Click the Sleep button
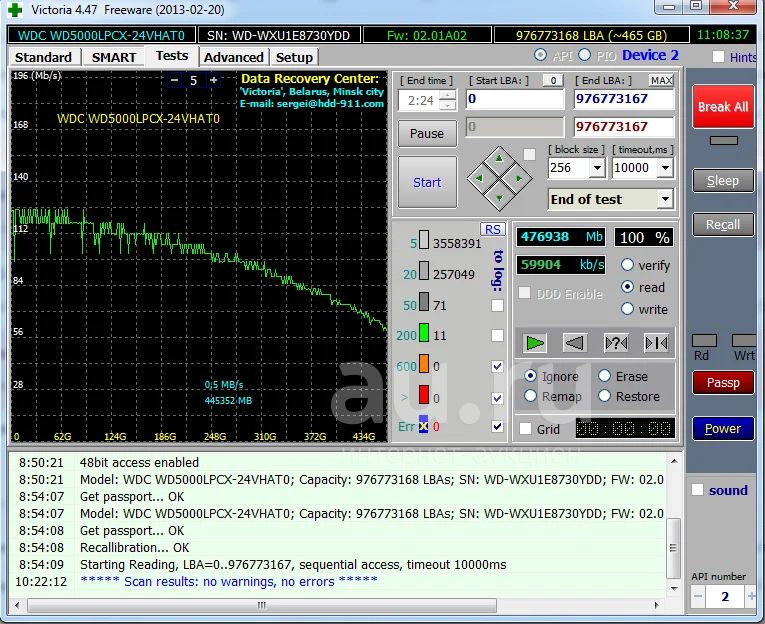The width and height of the screenshot is (765, 624). coord(723,181)
